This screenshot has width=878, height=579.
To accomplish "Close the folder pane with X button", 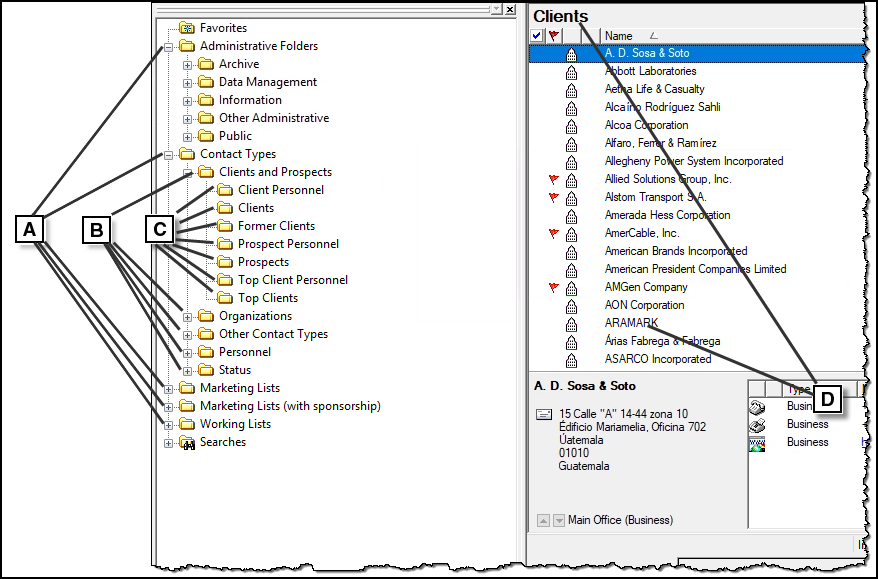I will tap(510, 10).
